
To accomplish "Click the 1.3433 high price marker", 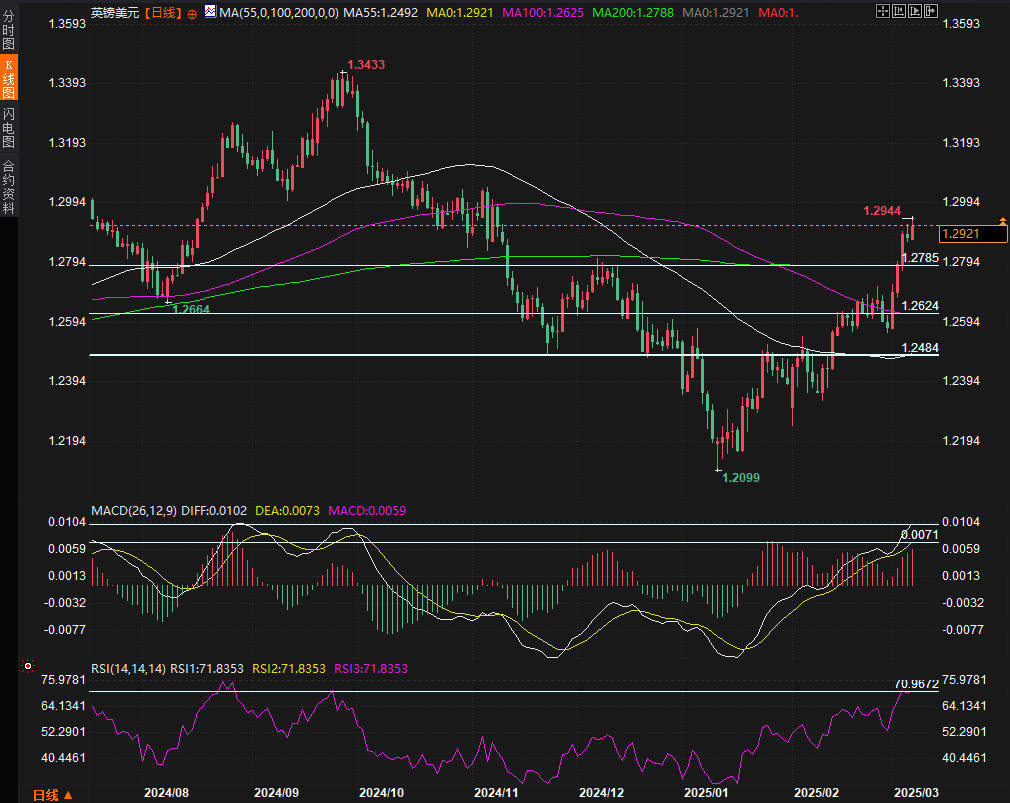I will click(366, 64).
